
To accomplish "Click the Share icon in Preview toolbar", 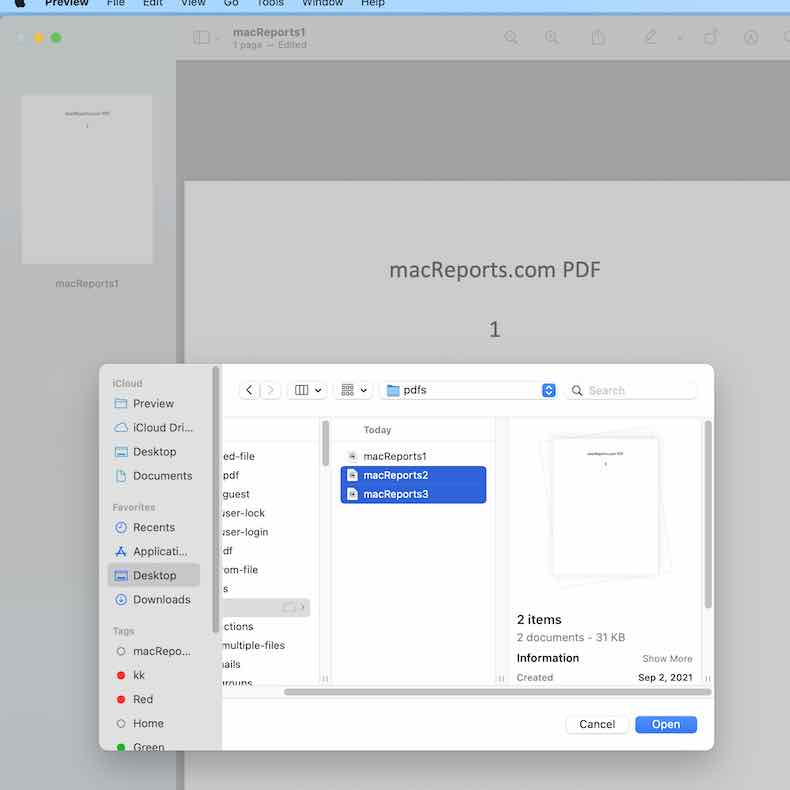I will (598, 37).
